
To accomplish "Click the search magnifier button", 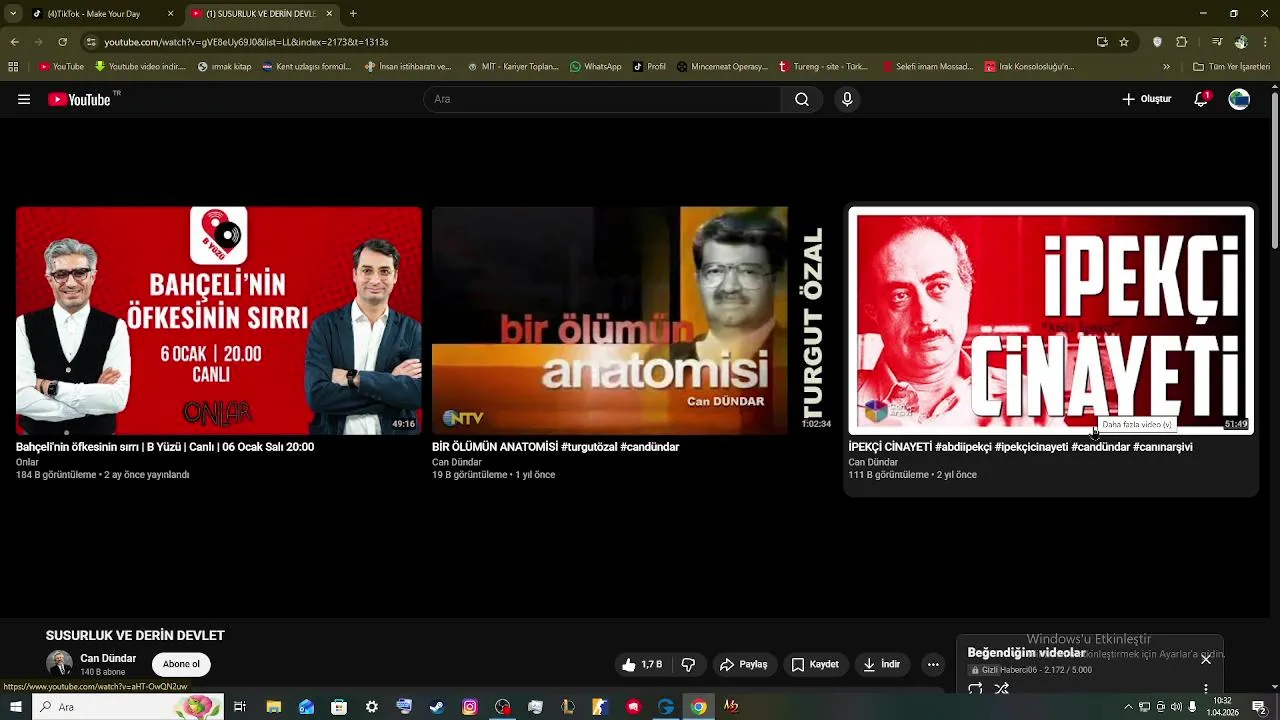I will 802,99.
